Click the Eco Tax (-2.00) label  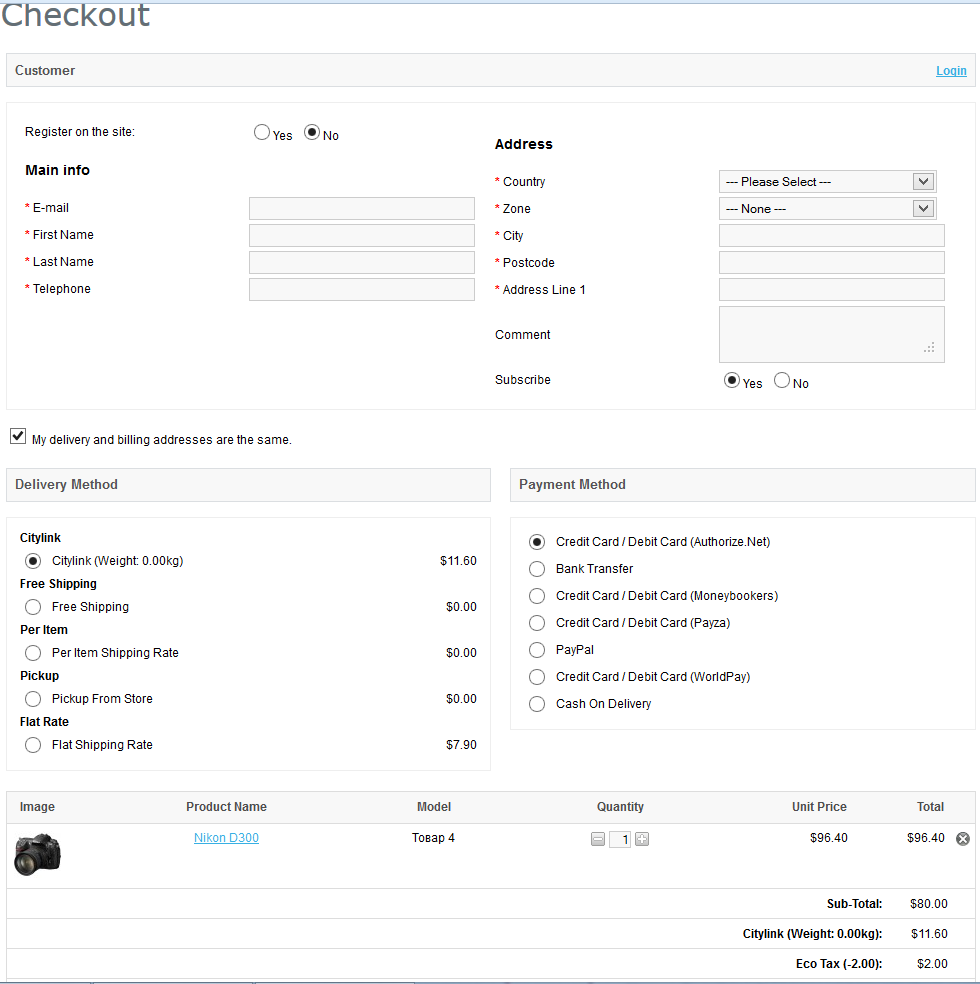pyautogui.click(x=839, y=963)
